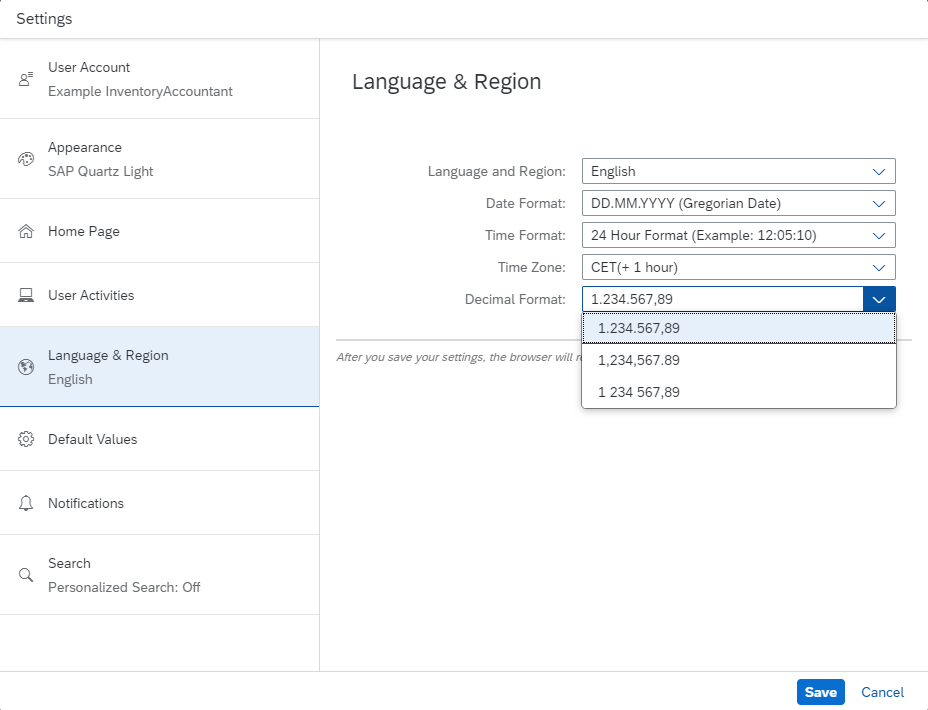Switch to the Appearance settings section
The image size is (928, 710).
coord(160,159)
